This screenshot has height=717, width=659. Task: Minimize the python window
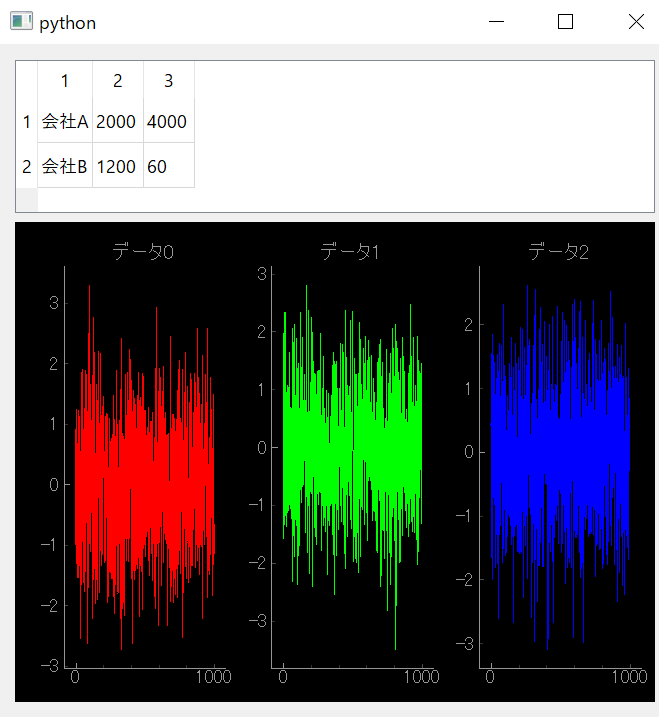496,21
